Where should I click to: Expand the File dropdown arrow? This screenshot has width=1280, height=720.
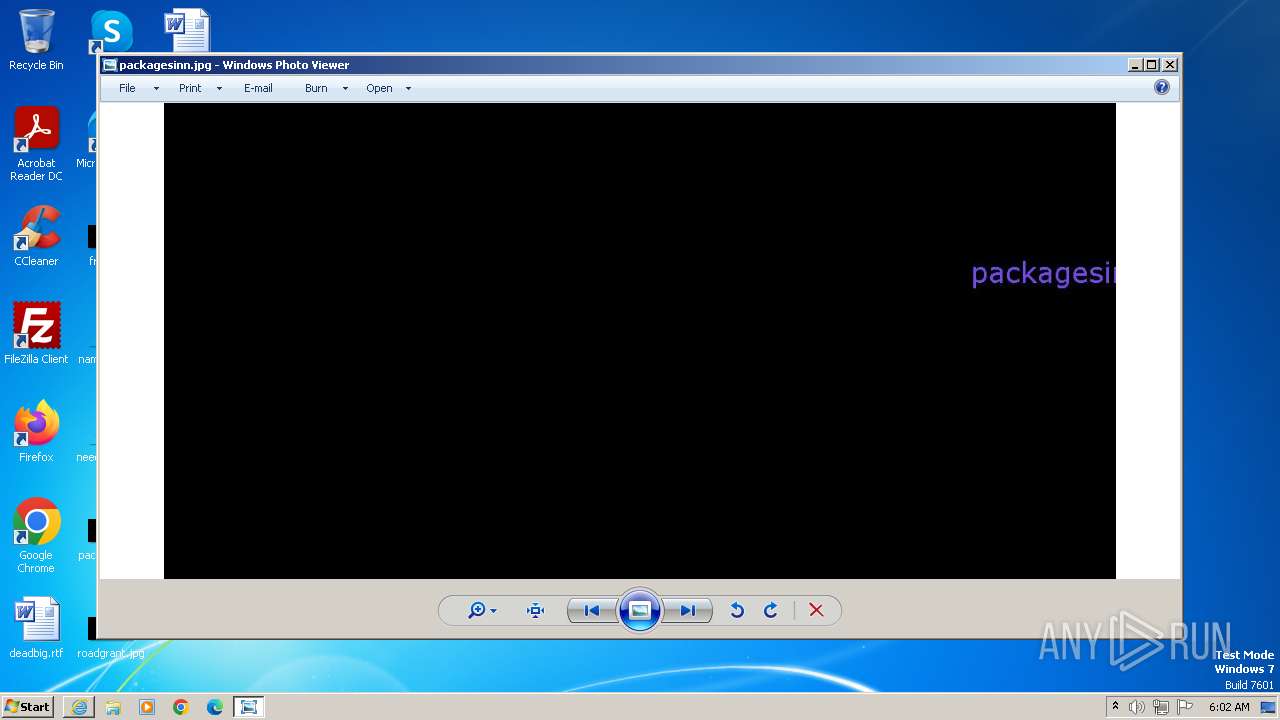[x=156, y=89]
